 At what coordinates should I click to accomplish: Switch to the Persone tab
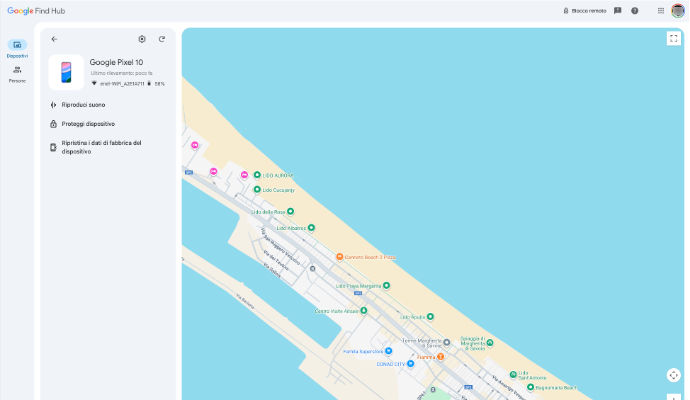pos(17,74)
